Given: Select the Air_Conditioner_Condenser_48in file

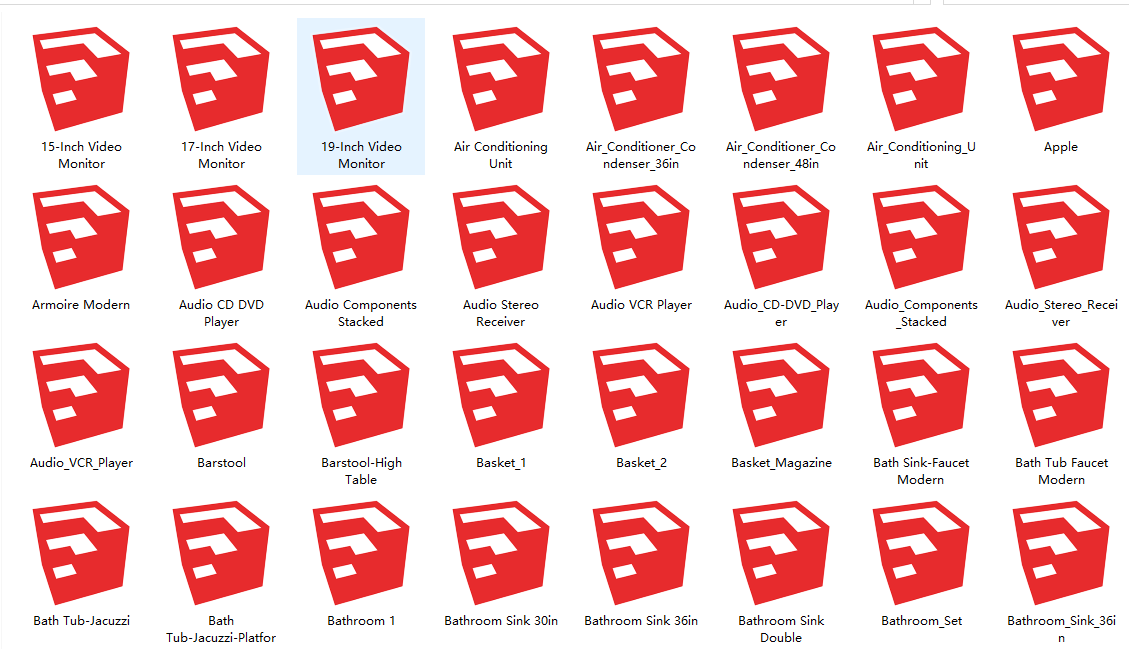Looking at the screenshot, I should pos(781,78).
